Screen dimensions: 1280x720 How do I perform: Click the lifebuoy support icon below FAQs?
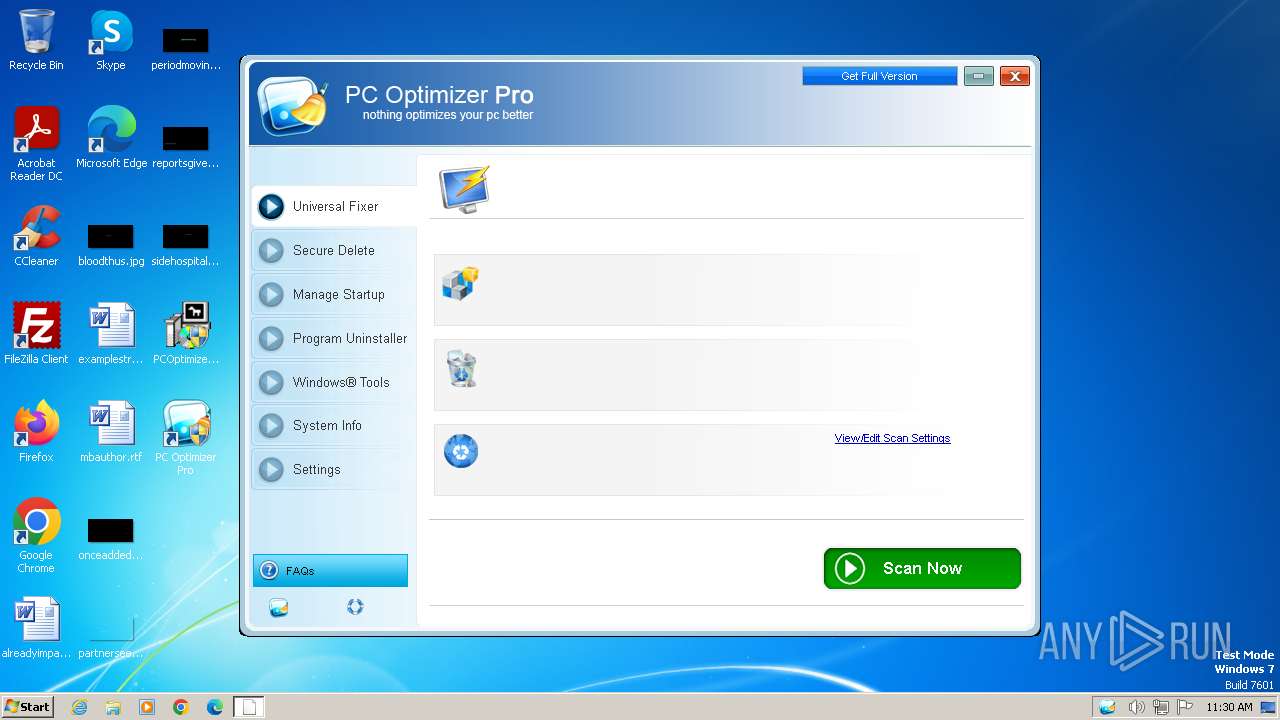pyautogui.click(x=355, y=606)
